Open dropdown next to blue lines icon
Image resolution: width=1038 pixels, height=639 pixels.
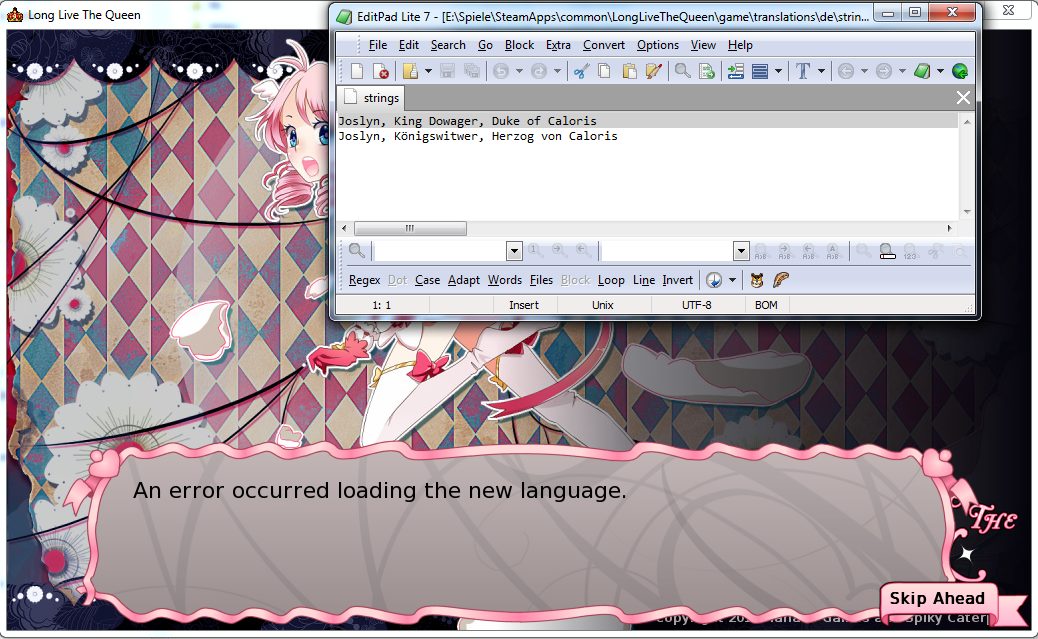778,71
